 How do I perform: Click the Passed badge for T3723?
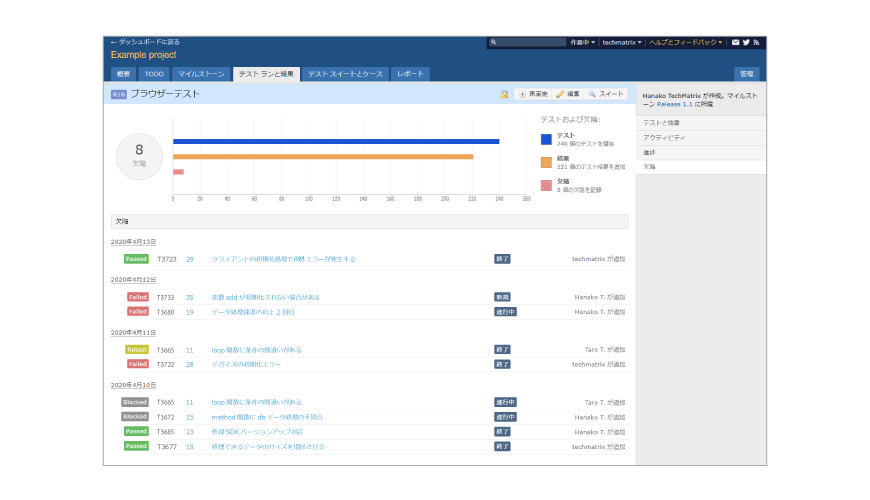136,259
